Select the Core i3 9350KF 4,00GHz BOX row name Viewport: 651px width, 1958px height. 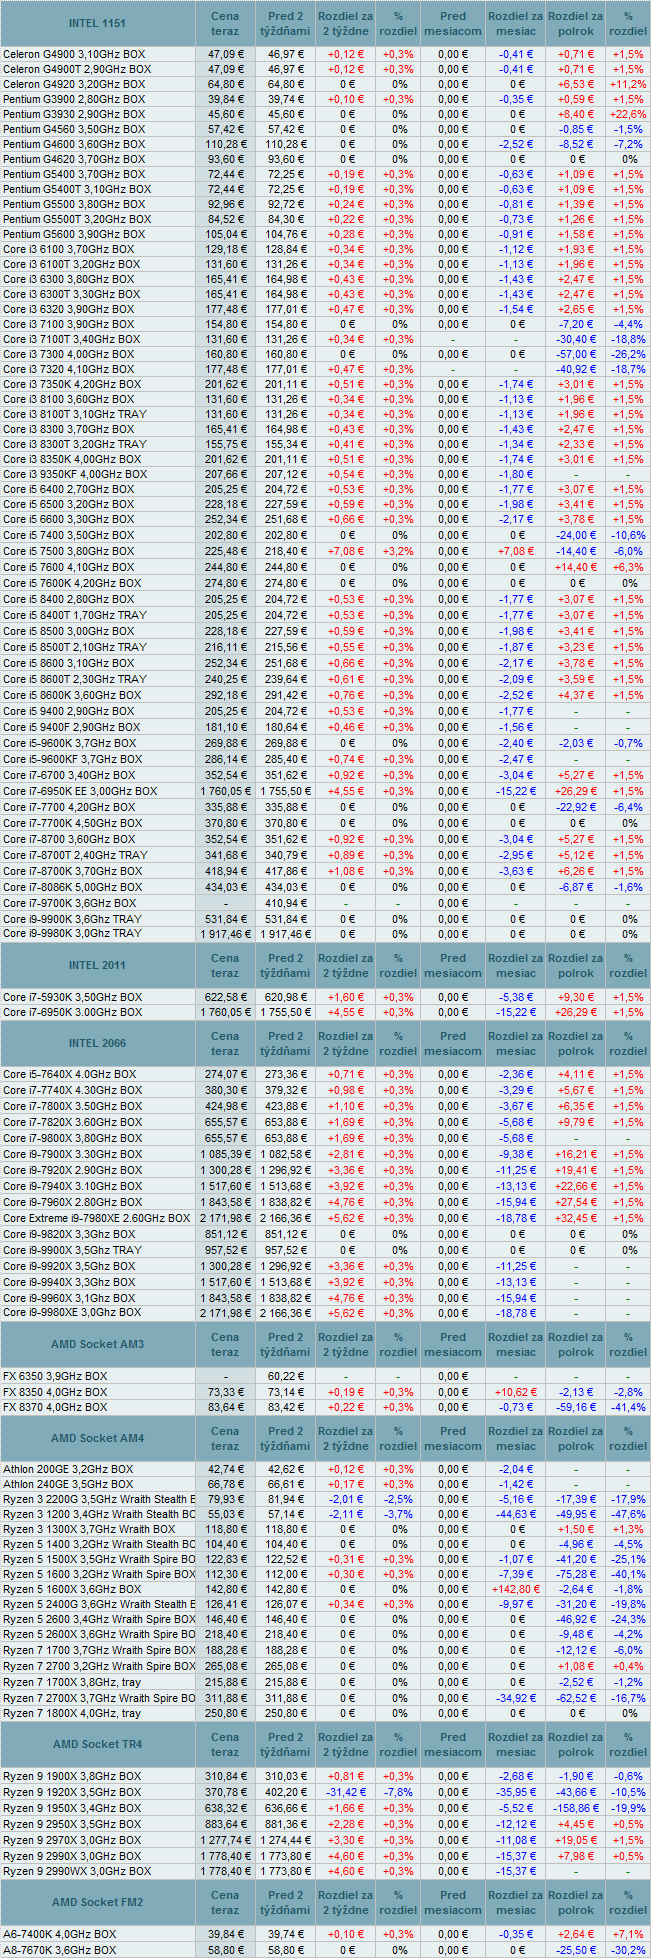pos(75,474)
